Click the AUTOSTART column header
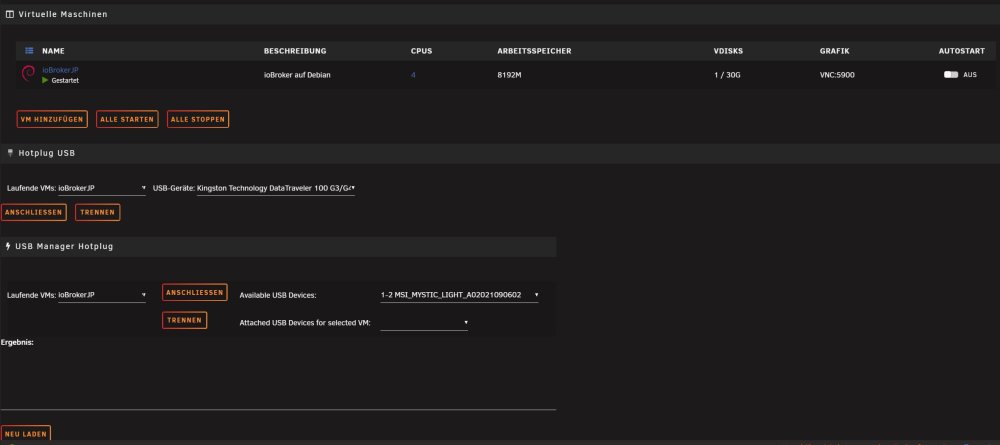 pyautogui.click(x=962, y=51)
